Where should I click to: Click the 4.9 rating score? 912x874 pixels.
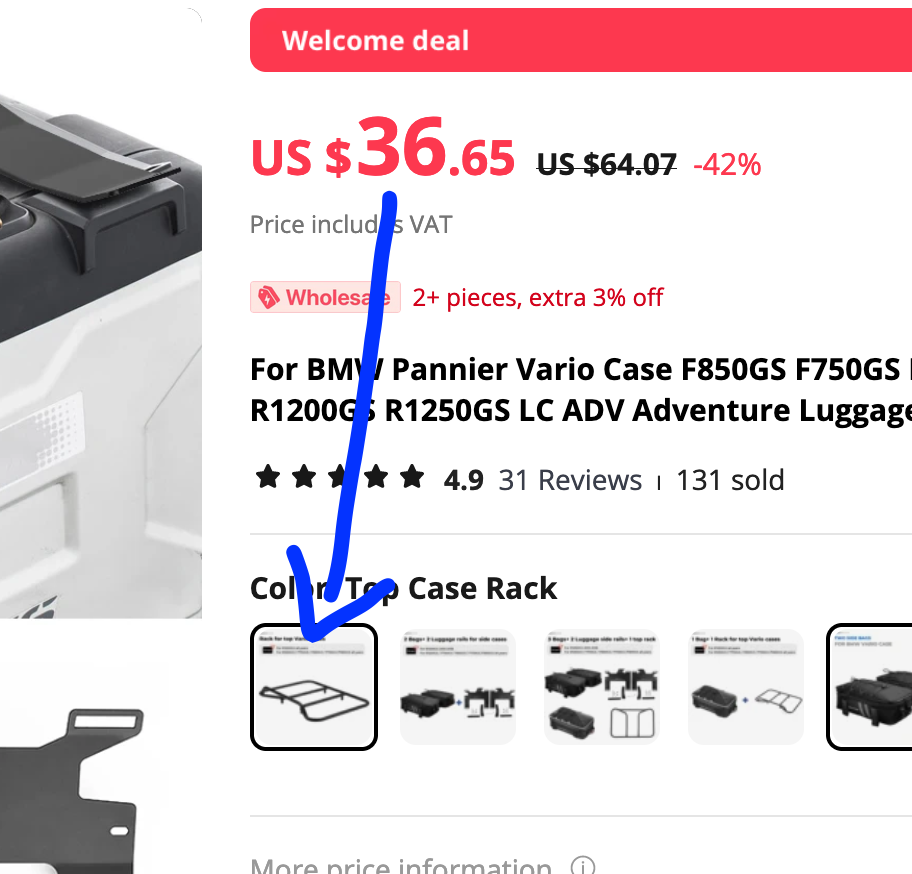(x=464, y=480)
